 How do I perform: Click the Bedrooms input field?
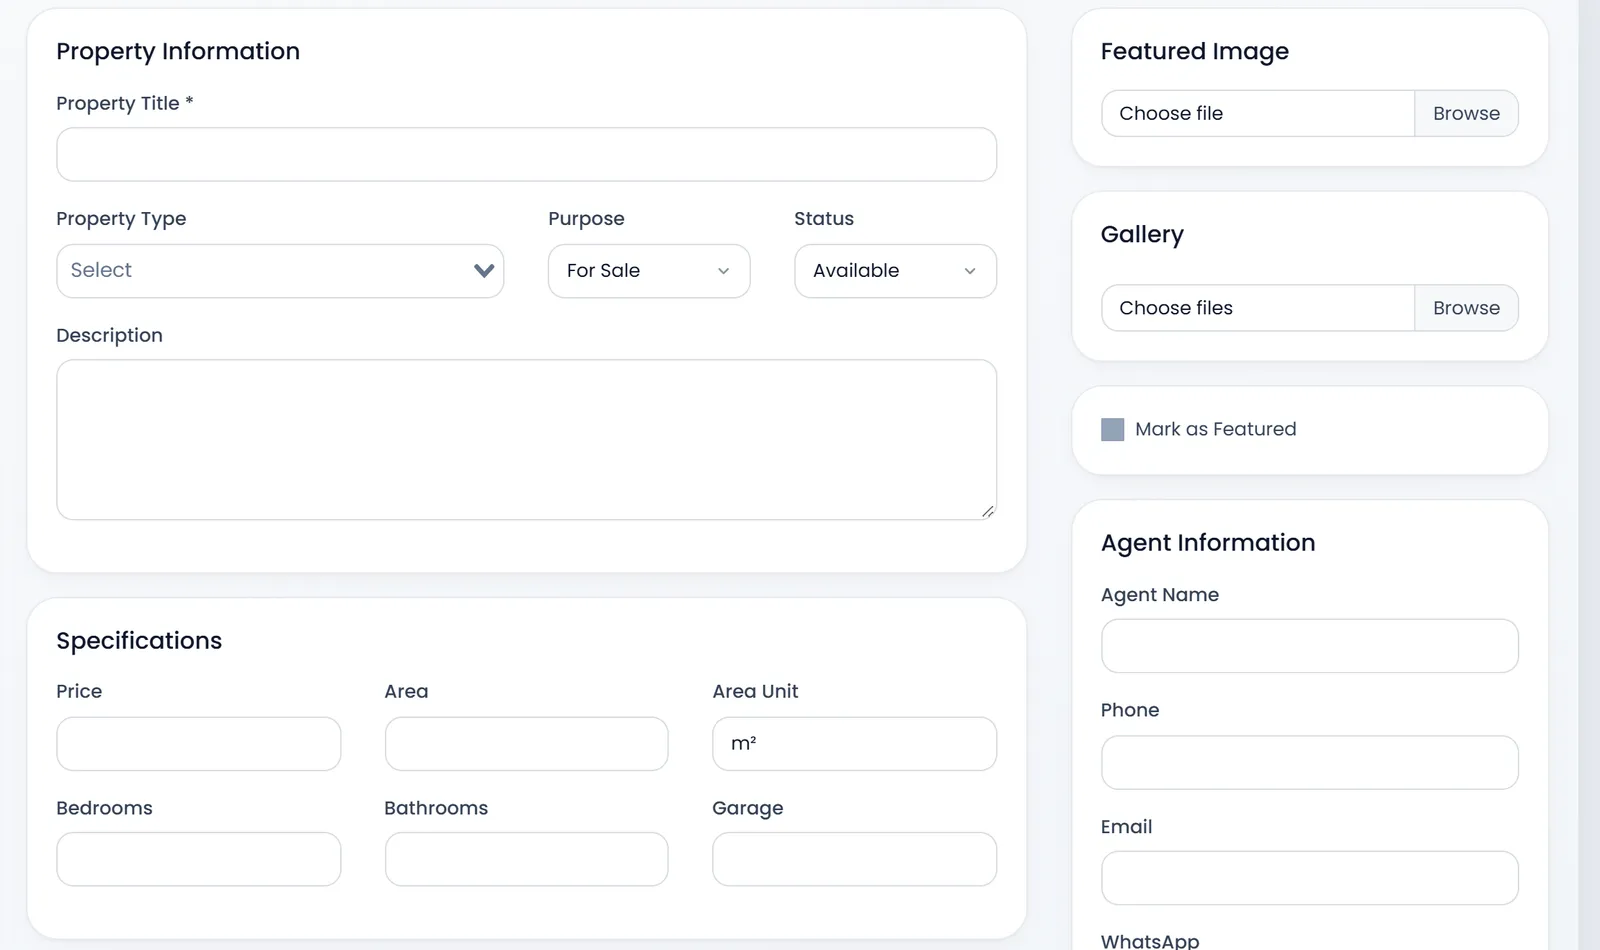(x=199, y=859)
